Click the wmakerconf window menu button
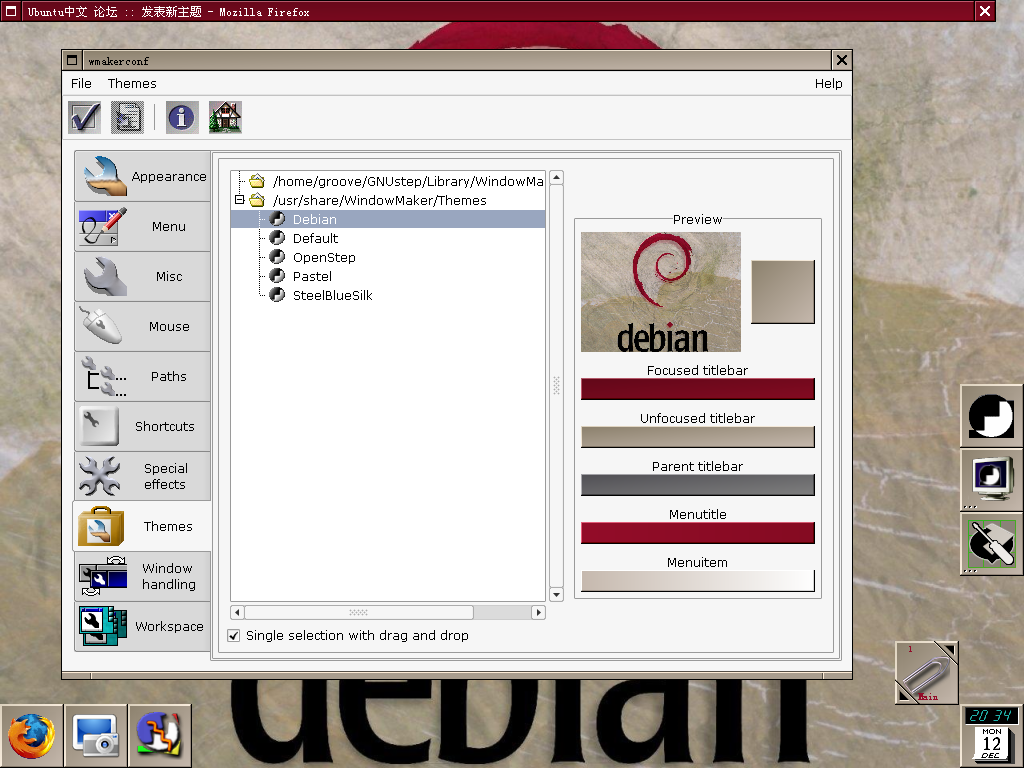Image resolution: width=1024 pixels, height=768 pixels. coord(72,60)
